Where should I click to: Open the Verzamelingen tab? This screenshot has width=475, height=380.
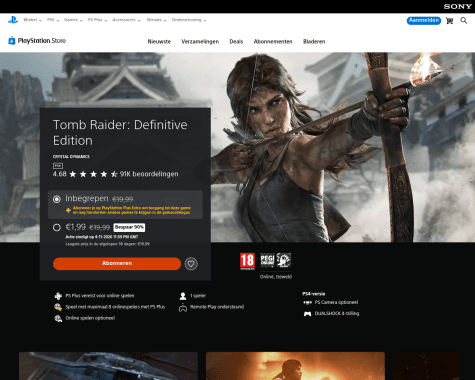pyautogui.click(x=200, y=42)
